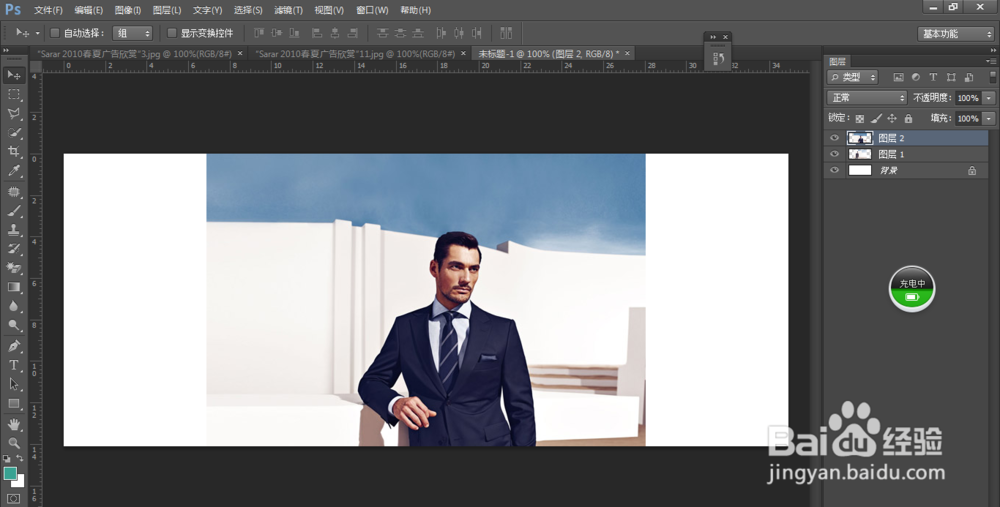Screen dimensions: 1000x507
Task: Reset default foreground and background colors
Action: click(6, 458)
